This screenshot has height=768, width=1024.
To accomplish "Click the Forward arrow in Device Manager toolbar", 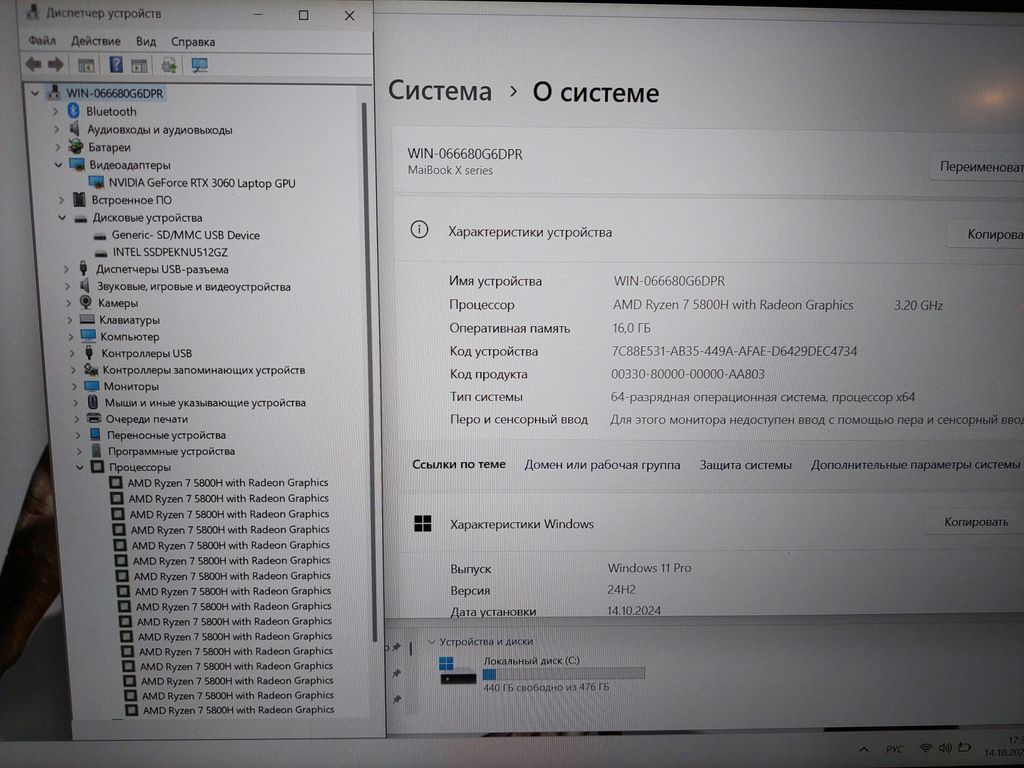I will pos(56,64).
